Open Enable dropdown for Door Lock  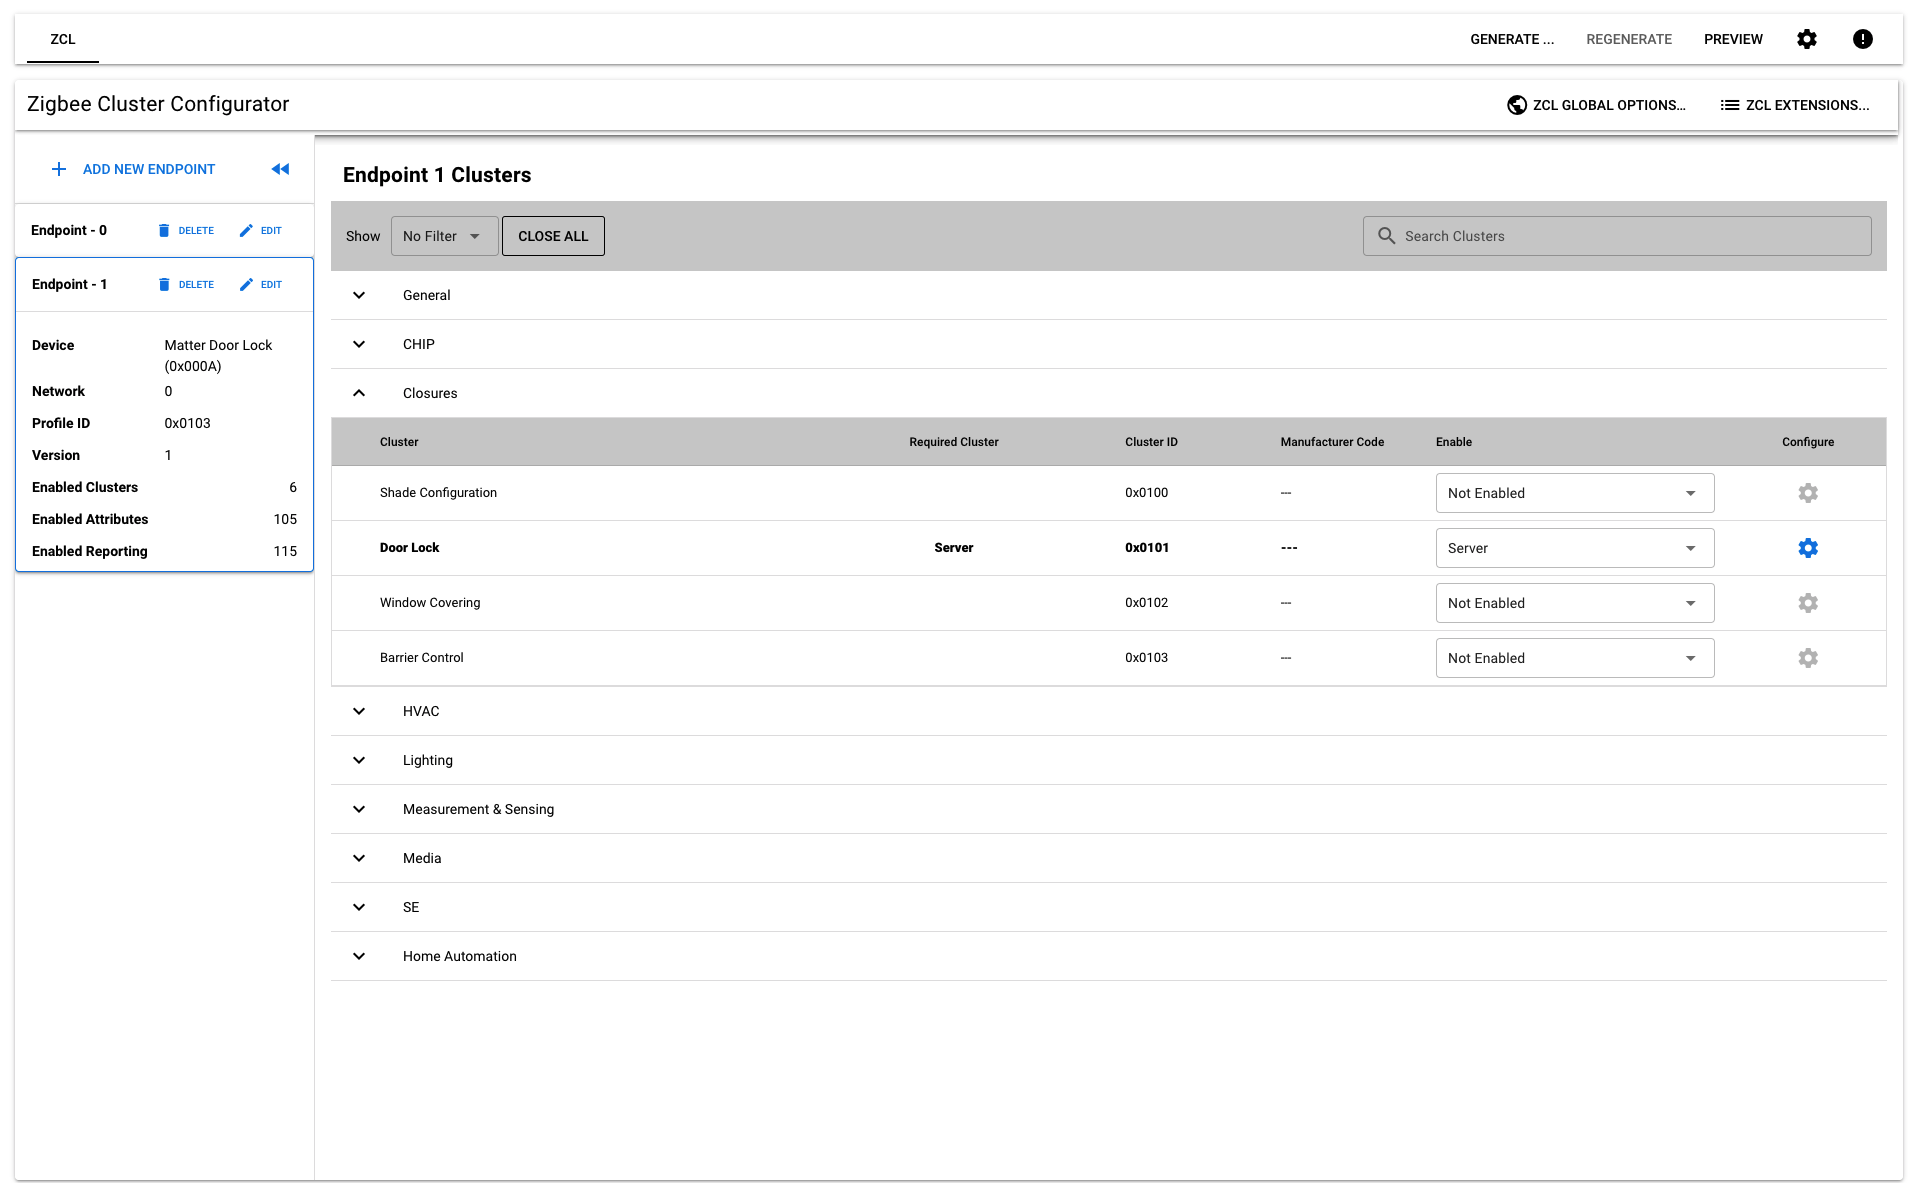pos(1574,548)
